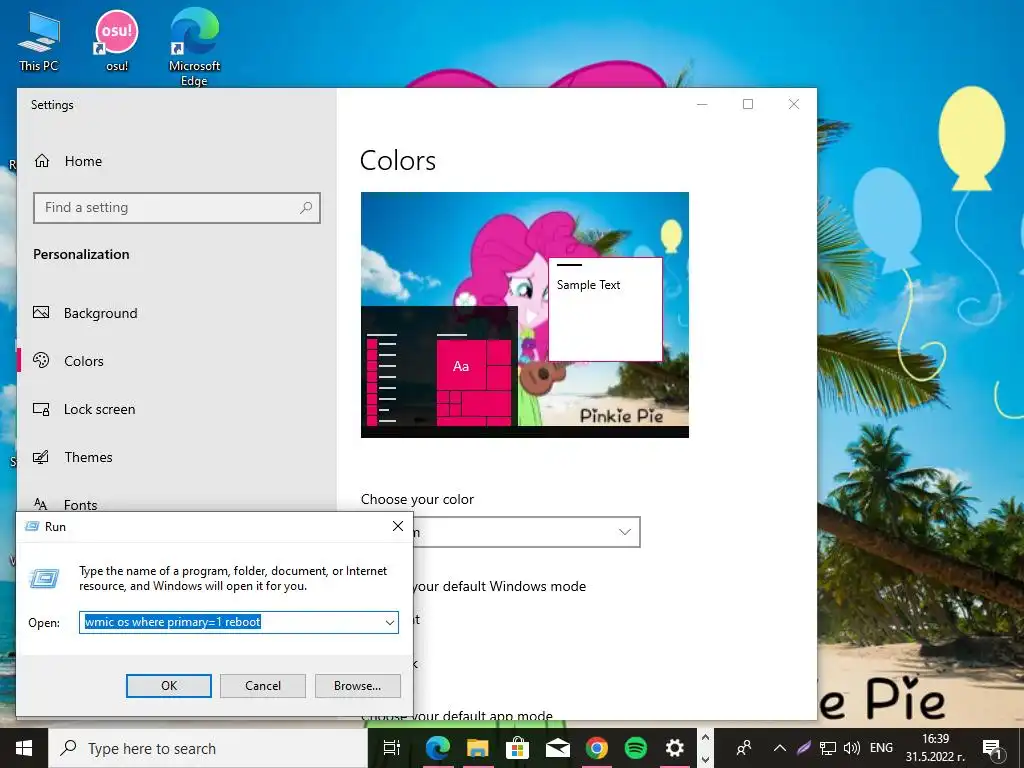Click the Themes brush icon in sidebar

(x=40, y=457)
